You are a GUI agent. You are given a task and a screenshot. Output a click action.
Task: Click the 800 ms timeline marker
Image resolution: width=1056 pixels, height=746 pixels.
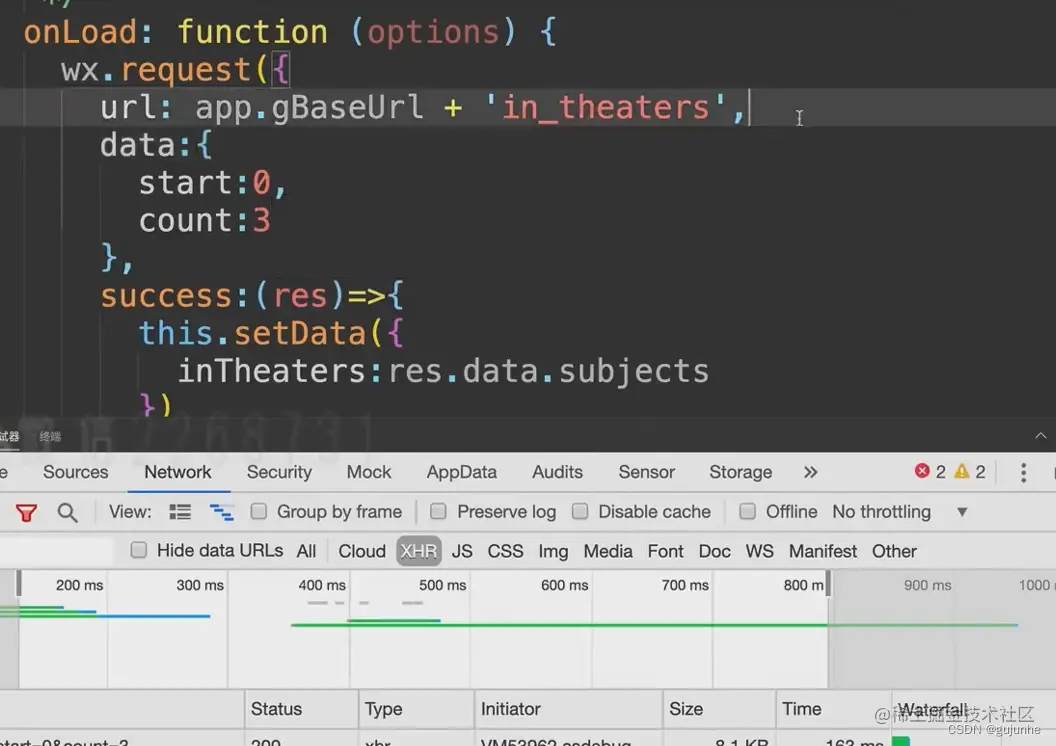click(803, 585)
